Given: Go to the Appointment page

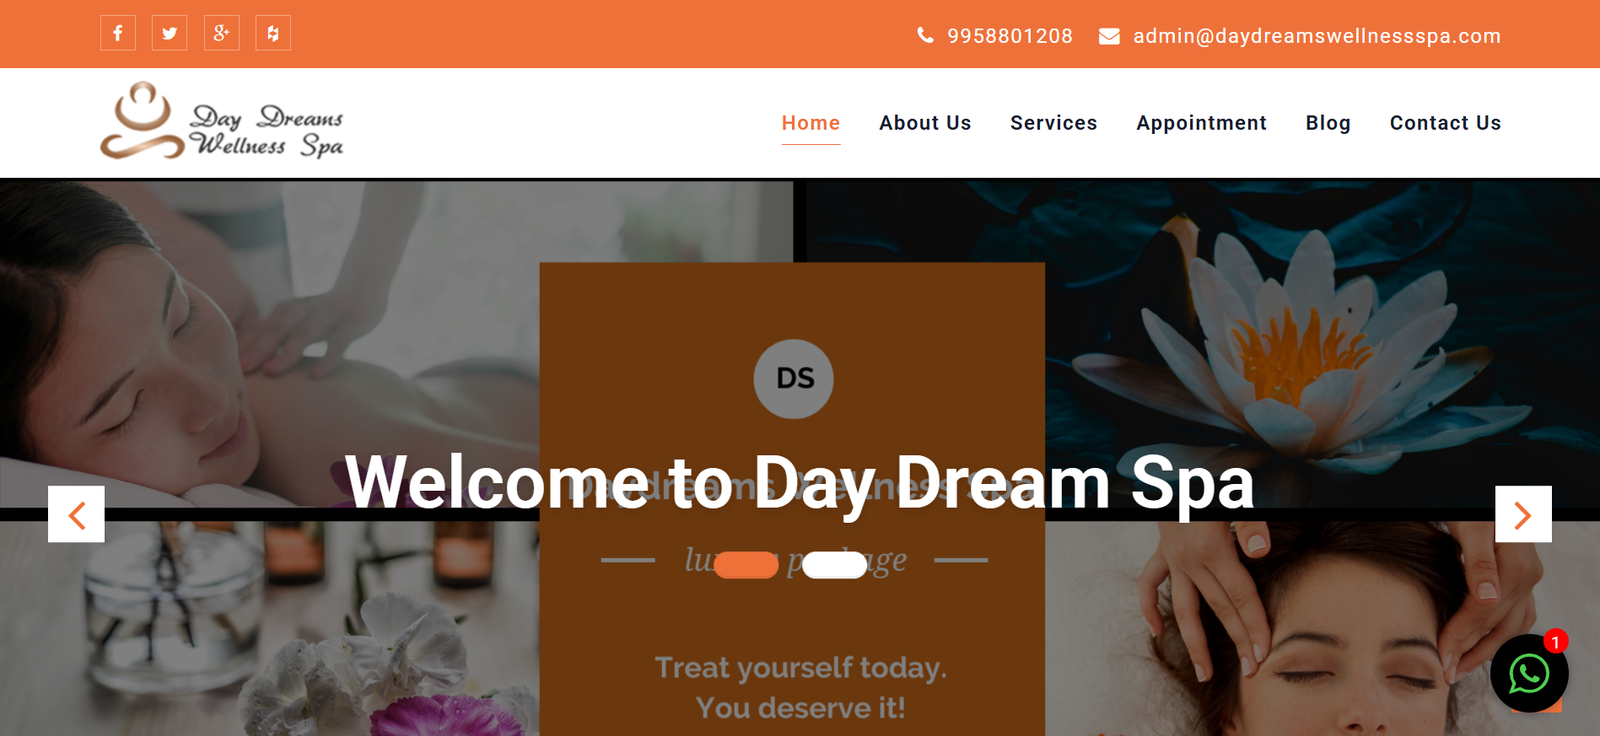Looking at the screenshot, I should point(1201,123).
